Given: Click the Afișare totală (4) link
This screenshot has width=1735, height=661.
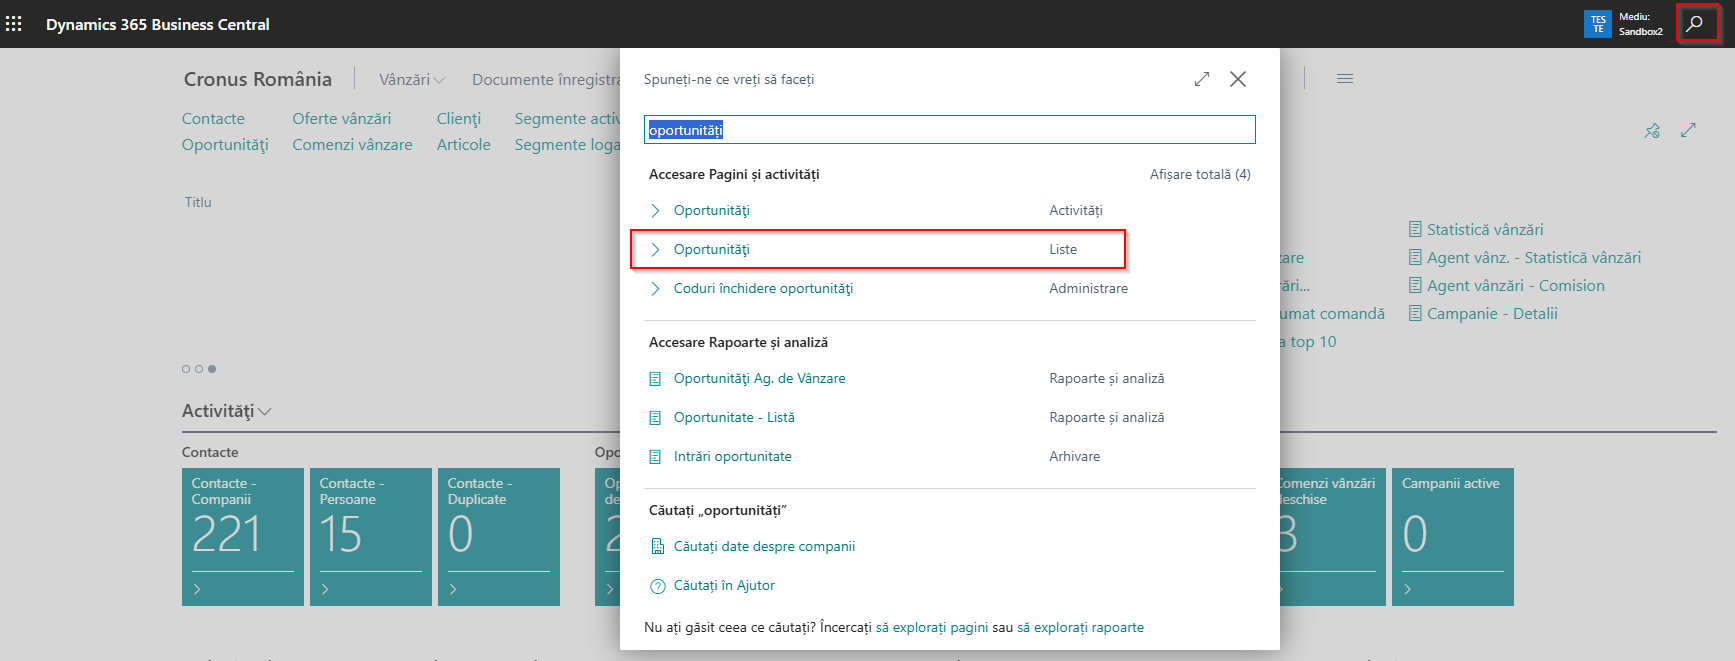Looking at the screenshot, I should click(1199, 174).
